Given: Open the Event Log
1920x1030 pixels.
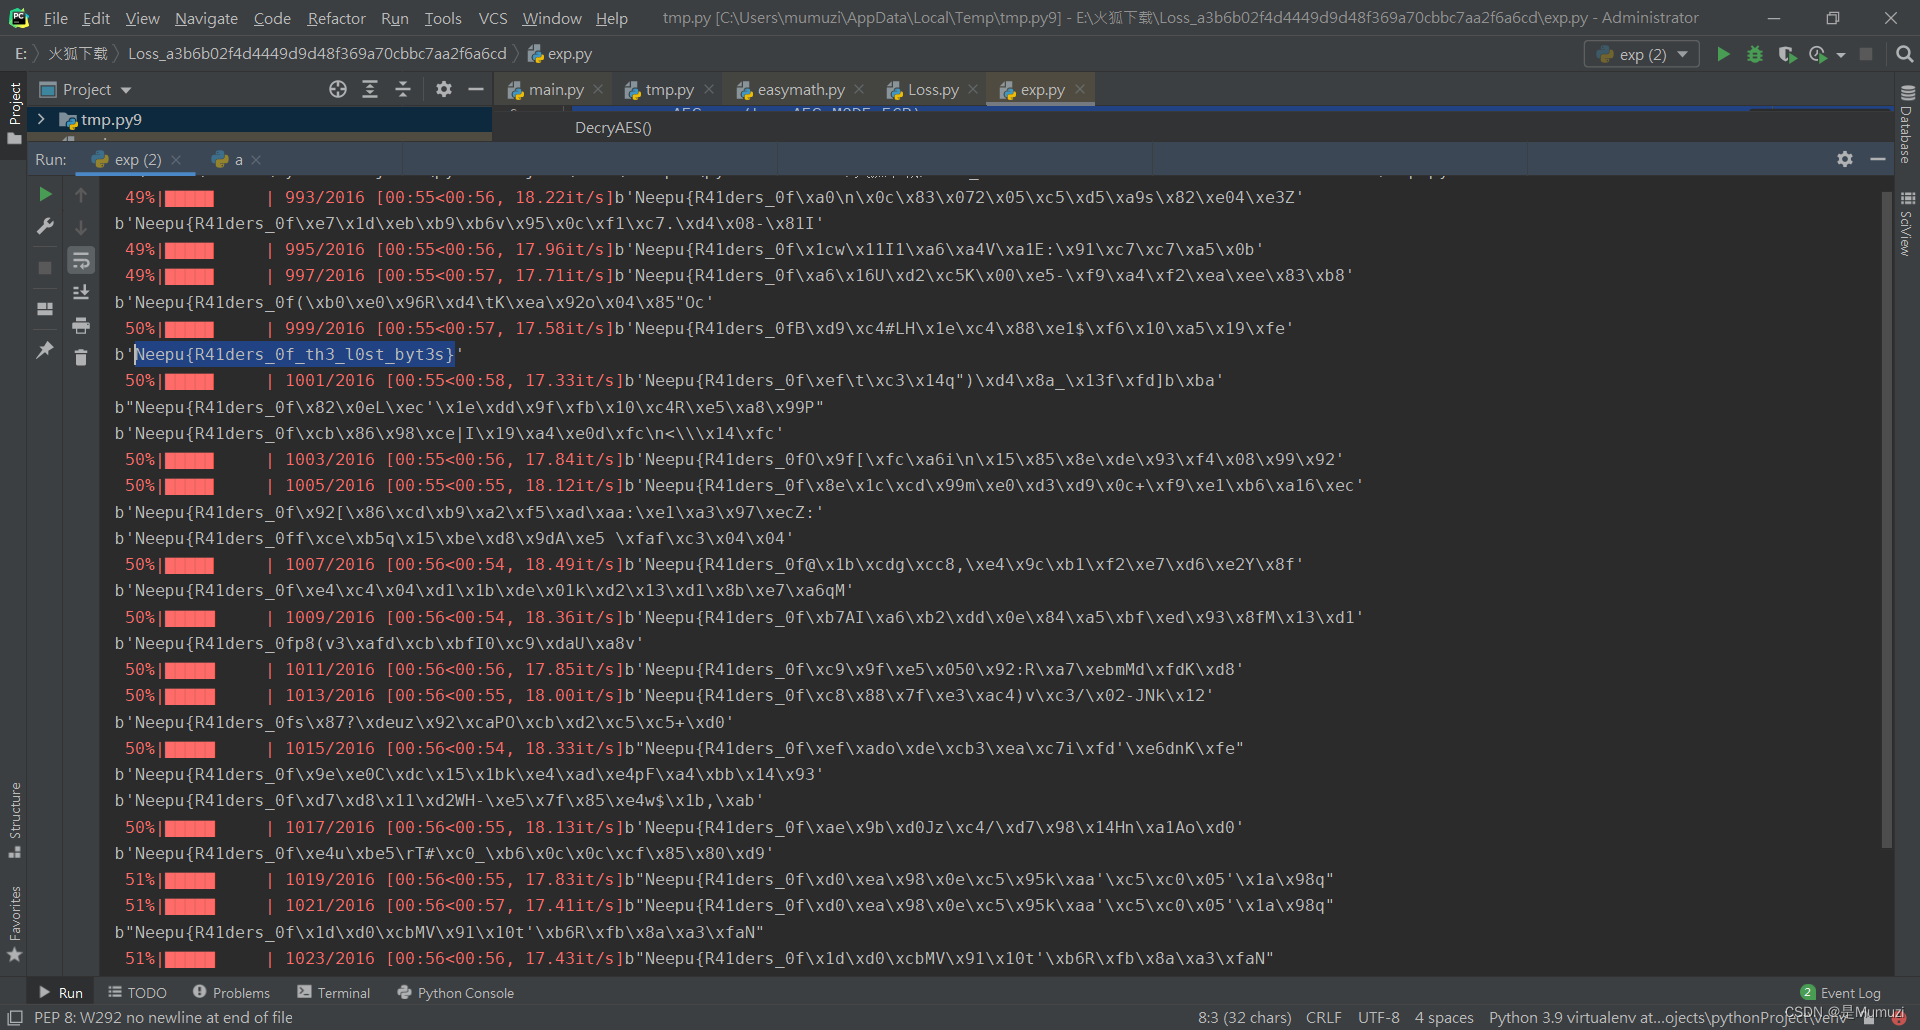Looking at the screenshot, I should (1840, 993).
